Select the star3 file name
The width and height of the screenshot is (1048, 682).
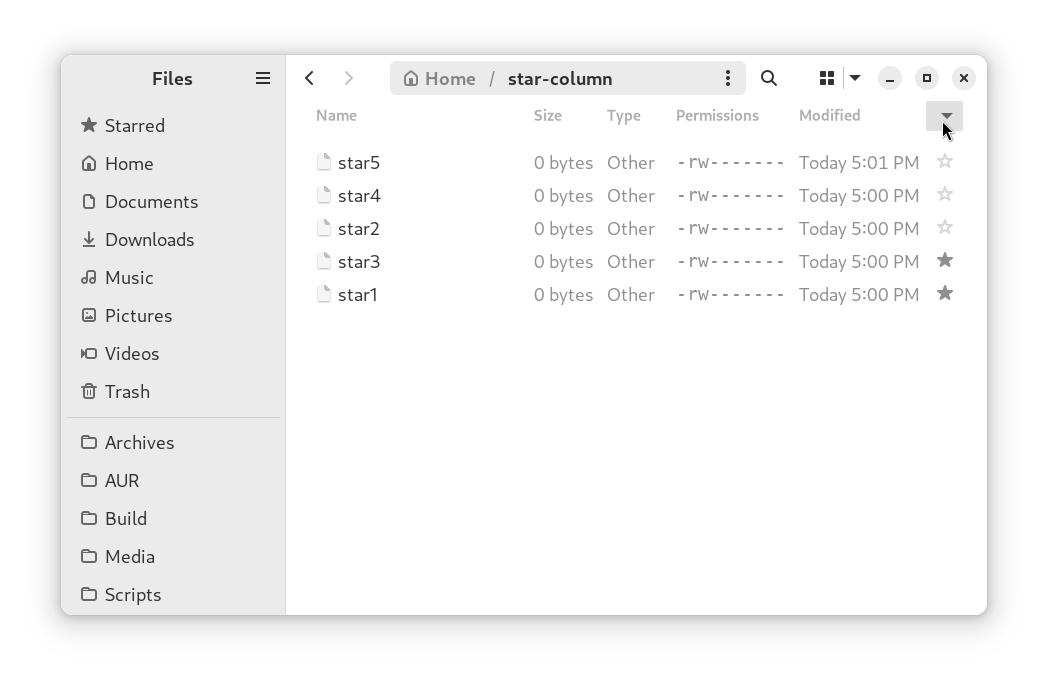(359, 261)
